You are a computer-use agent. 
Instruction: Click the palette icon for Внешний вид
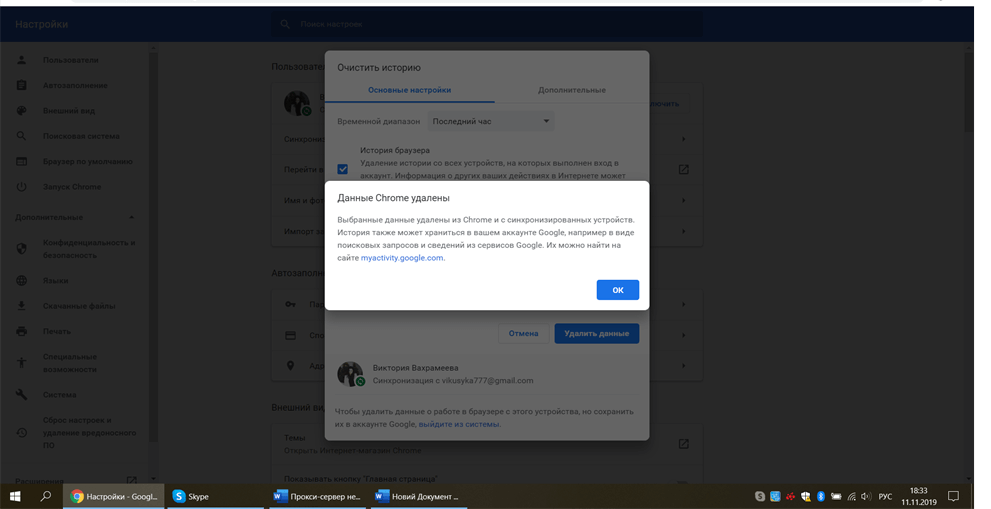pos(21,111)
